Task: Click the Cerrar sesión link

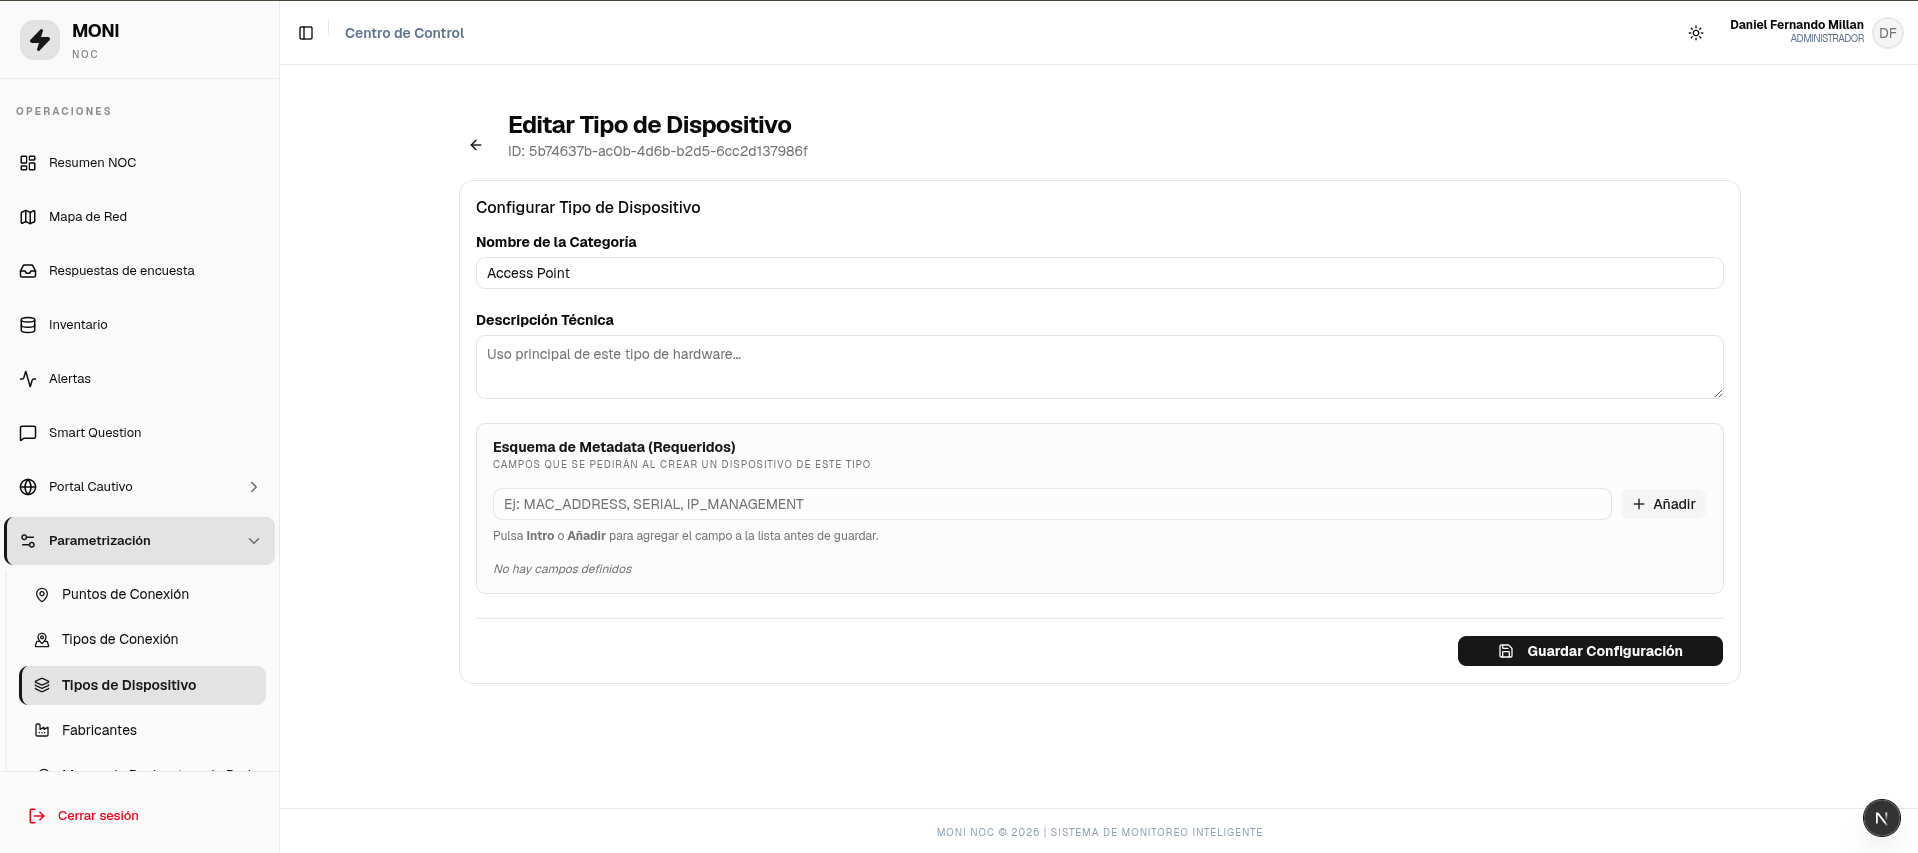Action: click(x=98, y=816)
